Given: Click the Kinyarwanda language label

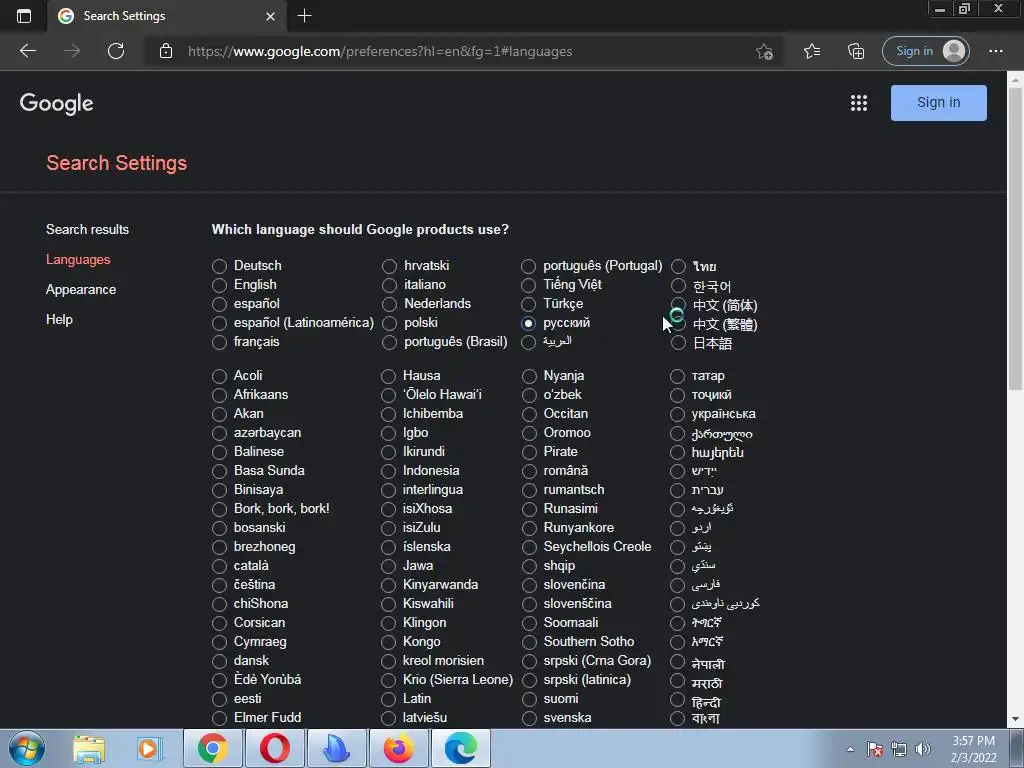Looking at the screenshot, I should pos(440,584).
